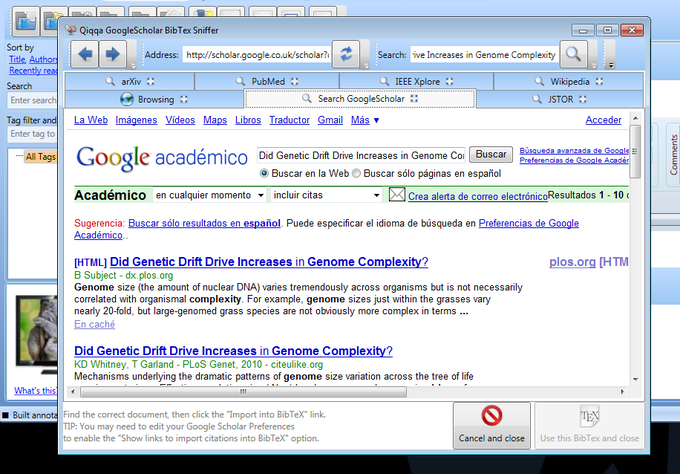Switch to the IEEE Xplore tab
The width and height of the screenshot is (680, 474).
point(416,81)
